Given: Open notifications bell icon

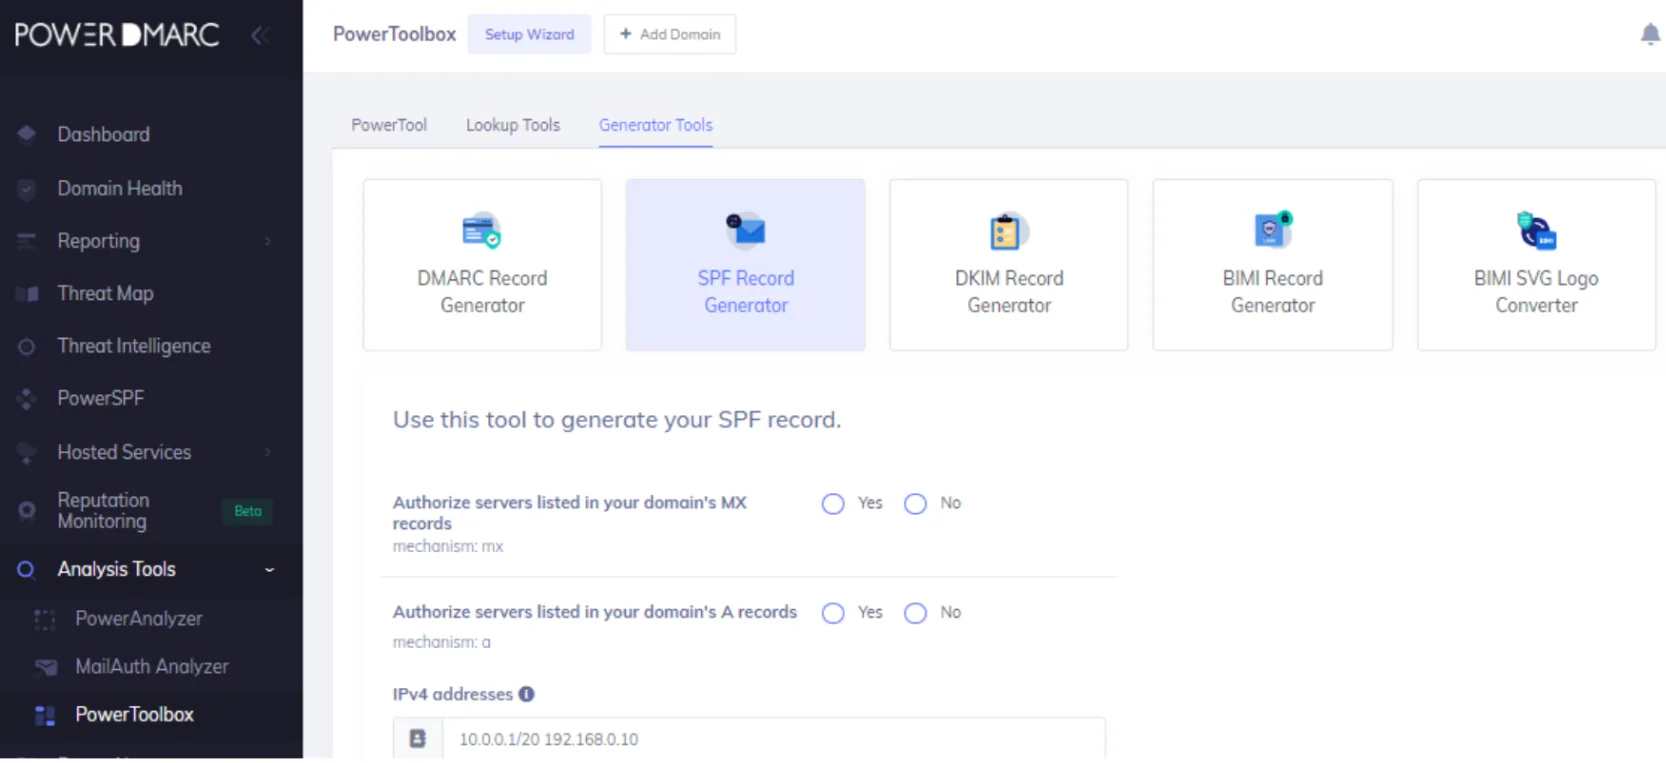Looking at the screenshot, I should tap(1650, 35).
